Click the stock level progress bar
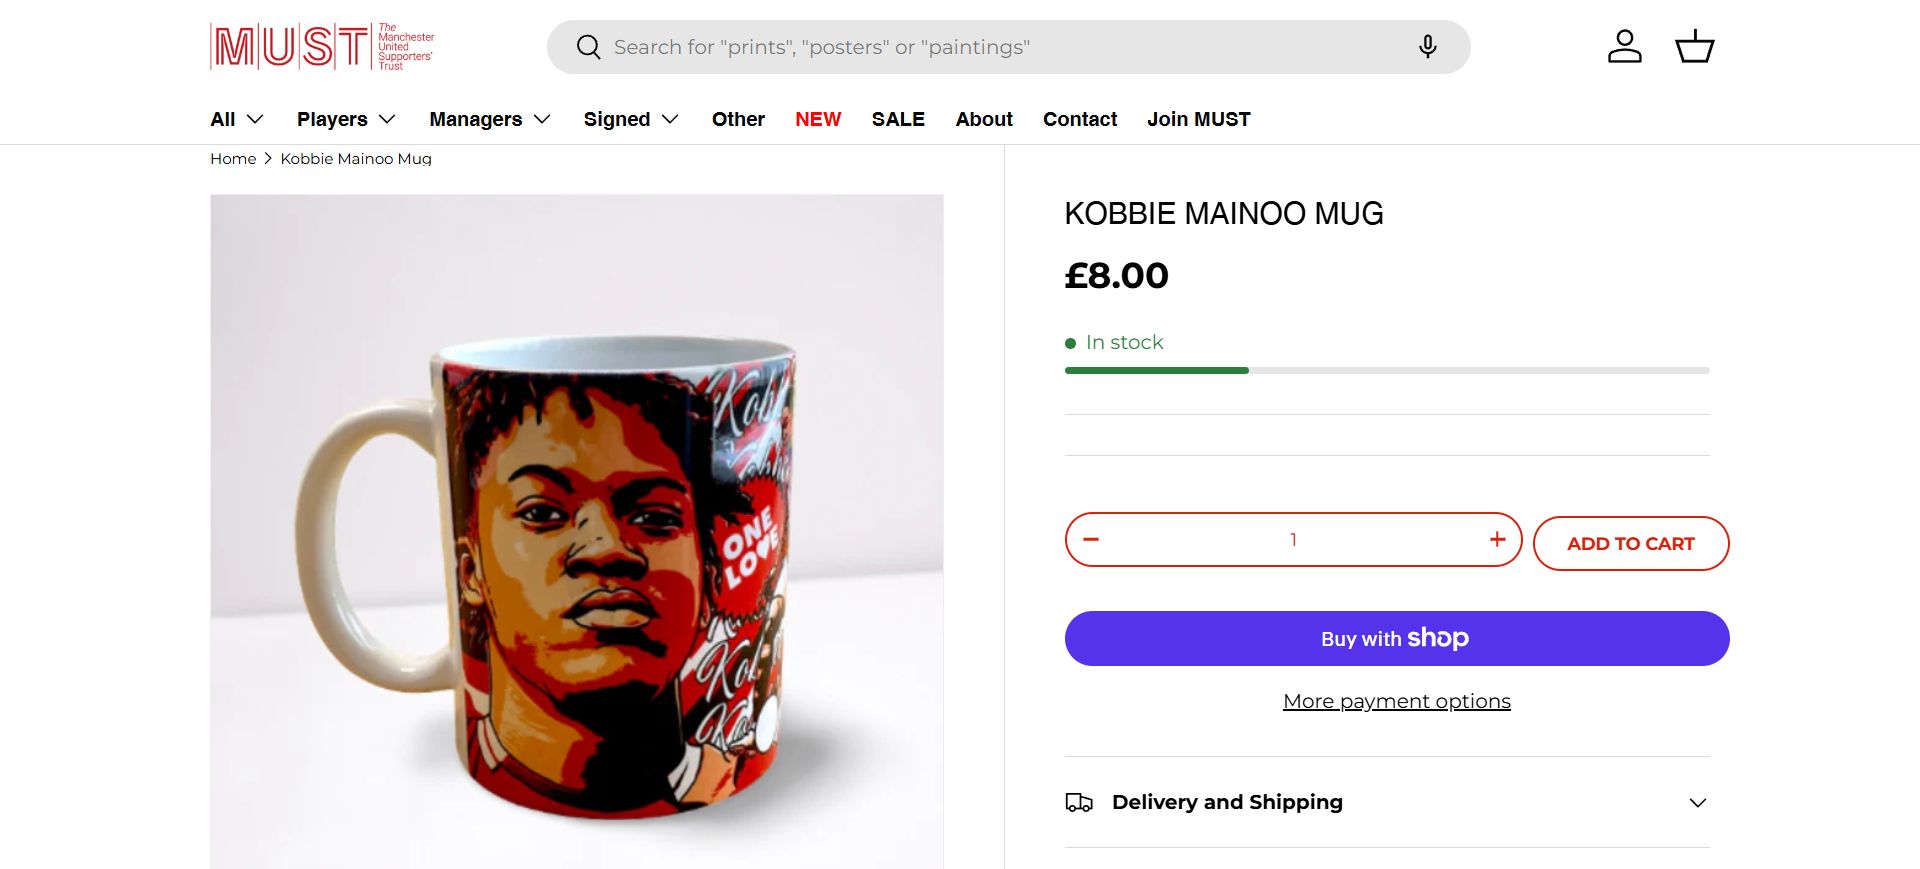Image resolution: width=1920 pixels, height=869 pixels. click(1387, 370)
